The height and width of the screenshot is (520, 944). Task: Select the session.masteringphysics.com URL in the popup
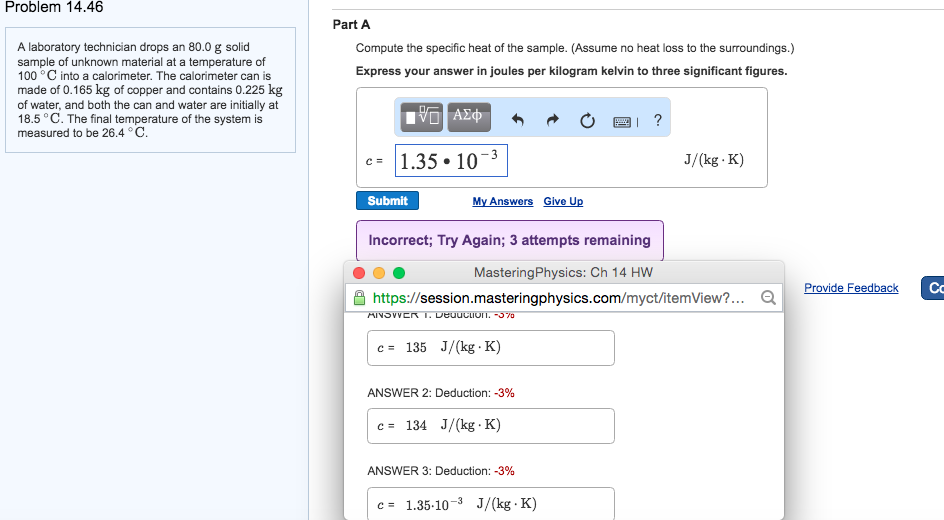[x=558, y=298]
